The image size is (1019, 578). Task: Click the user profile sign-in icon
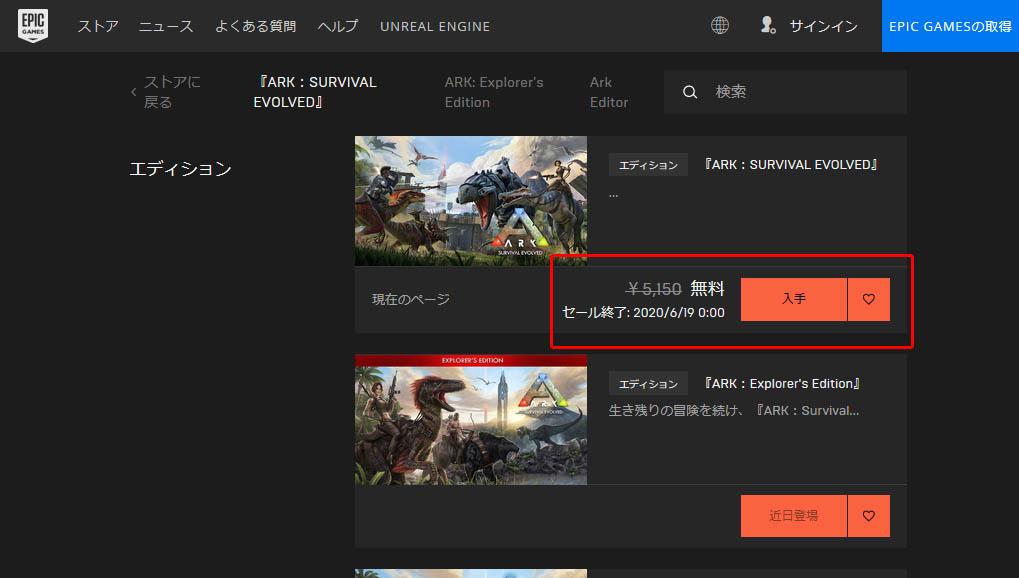click(767, 25)
